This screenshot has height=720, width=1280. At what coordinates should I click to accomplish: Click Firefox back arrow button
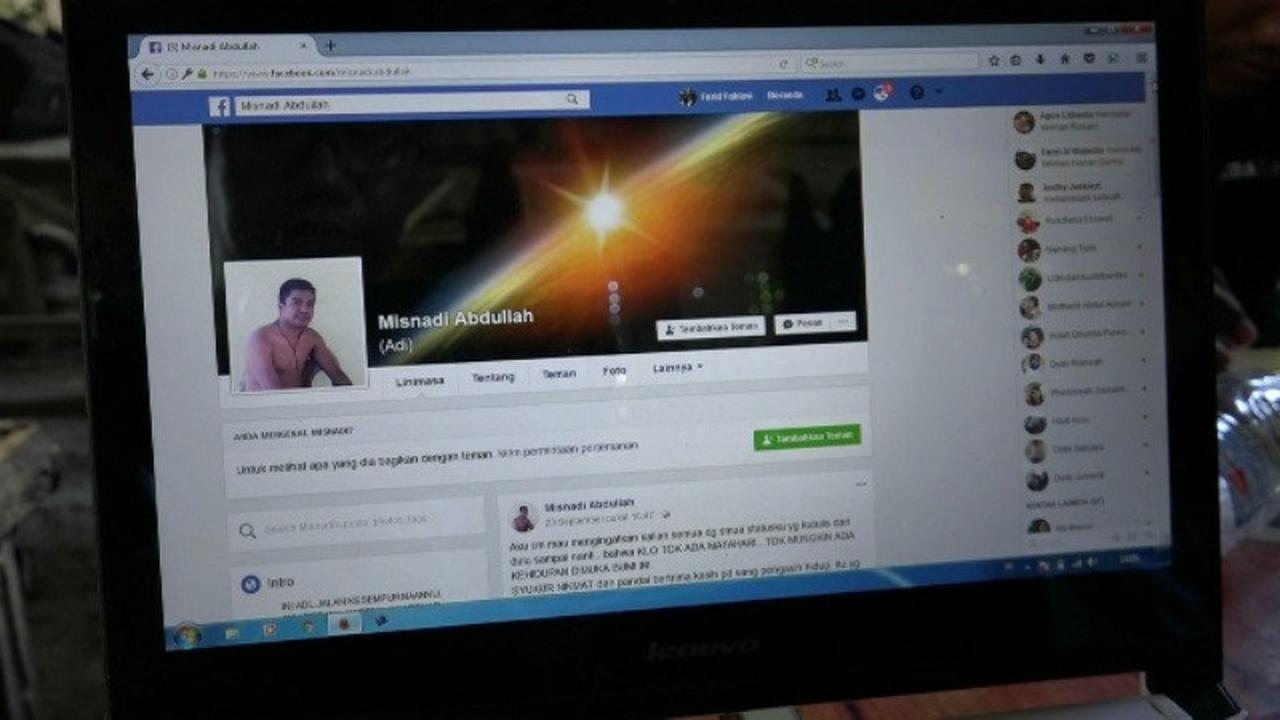(148, 74)
